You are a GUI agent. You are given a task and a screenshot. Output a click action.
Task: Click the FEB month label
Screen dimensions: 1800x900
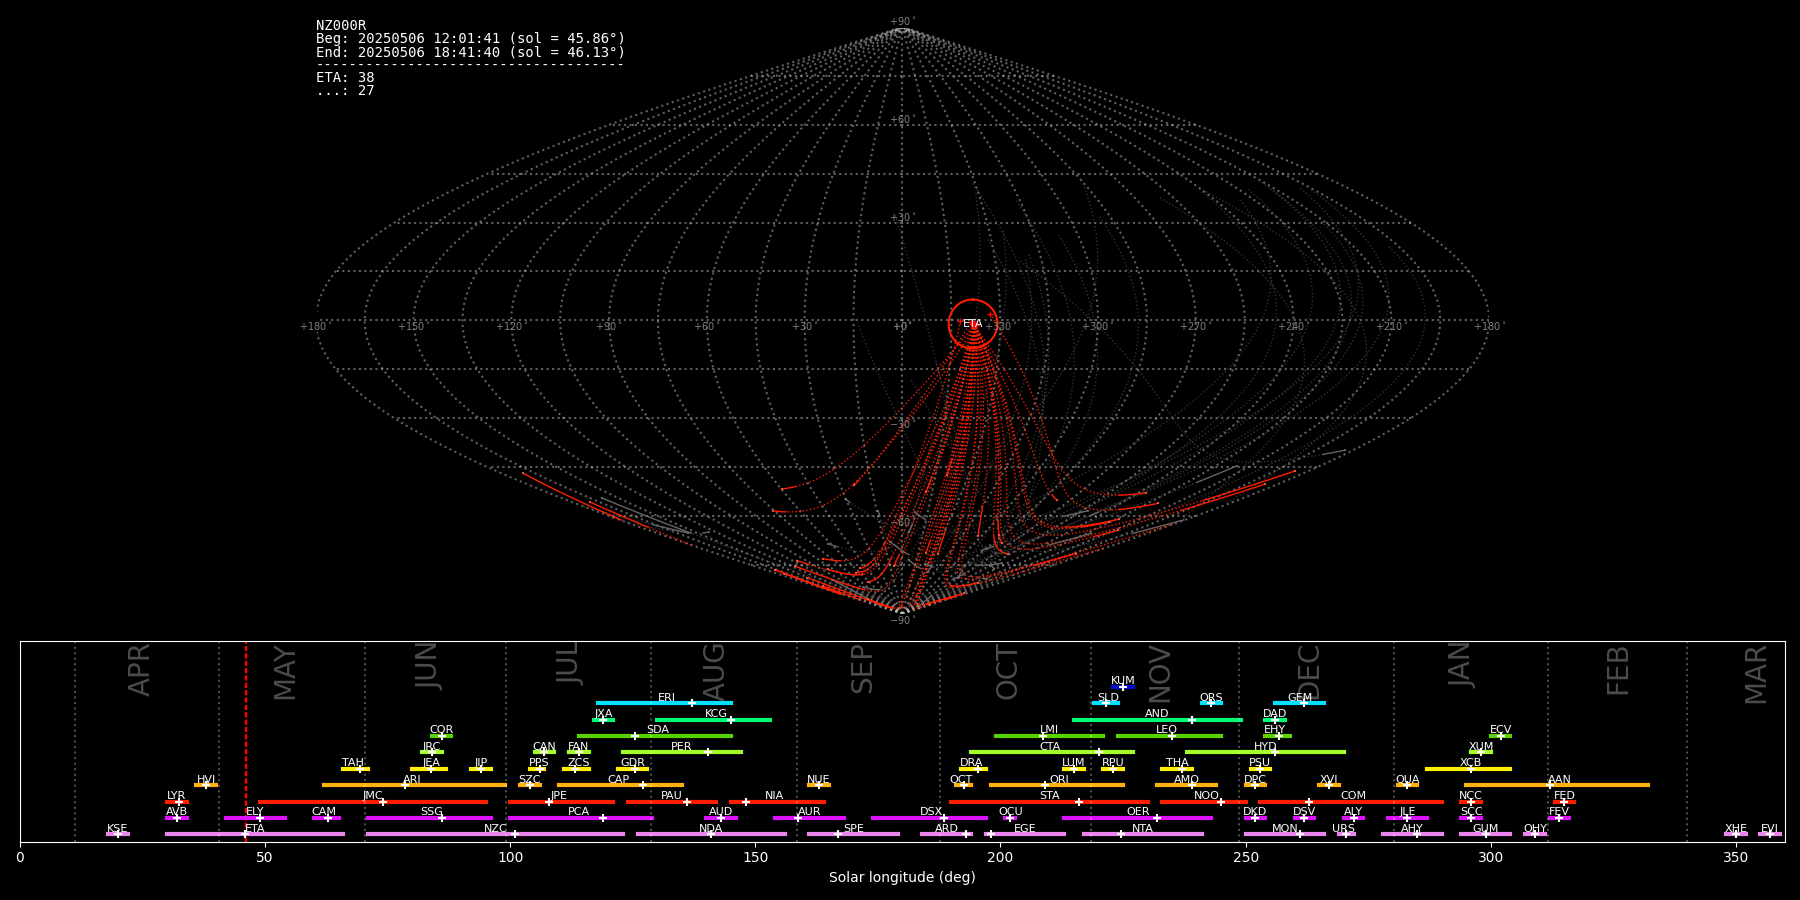[1618, 670]
